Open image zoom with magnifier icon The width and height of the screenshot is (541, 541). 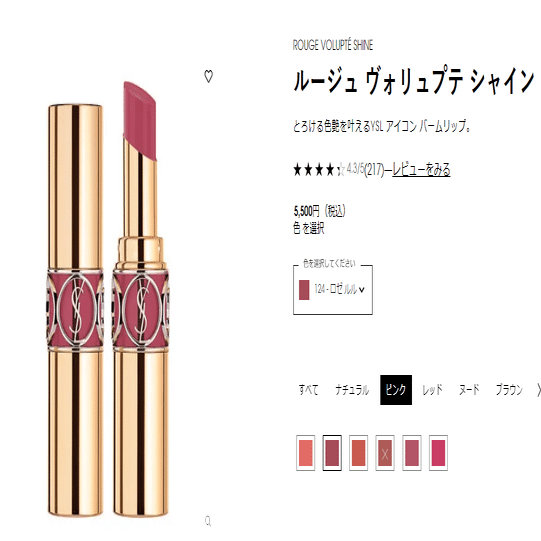208,521
